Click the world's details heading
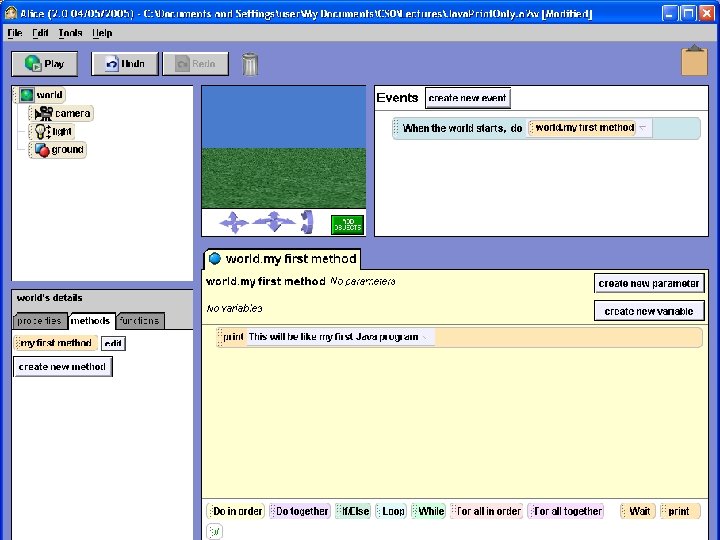 (50, 298)
